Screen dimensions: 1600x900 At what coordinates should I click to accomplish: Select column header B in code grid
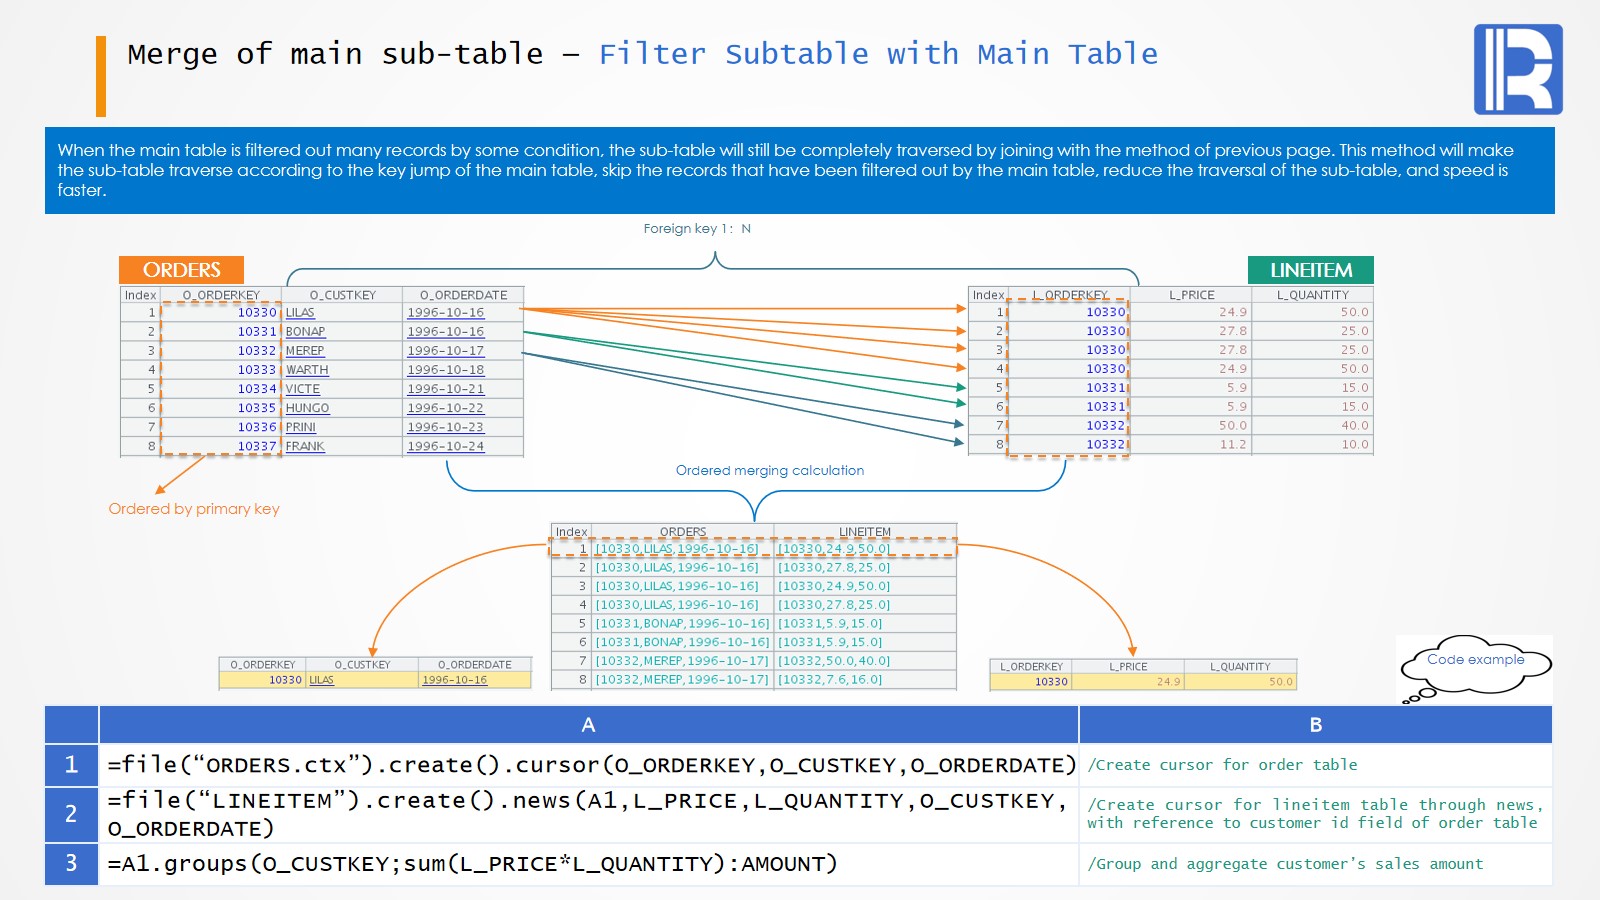tap(1315, 725)
